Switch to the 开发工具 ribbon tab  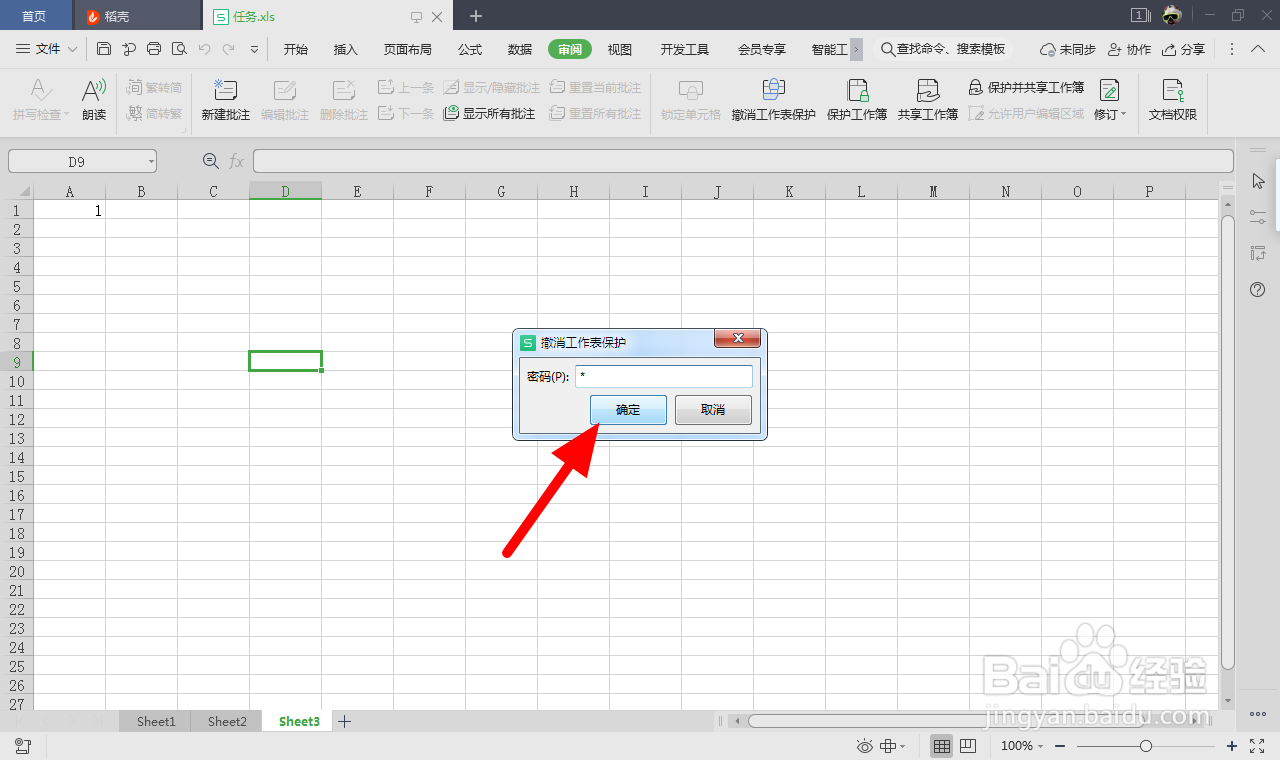(x=685, y=49)
